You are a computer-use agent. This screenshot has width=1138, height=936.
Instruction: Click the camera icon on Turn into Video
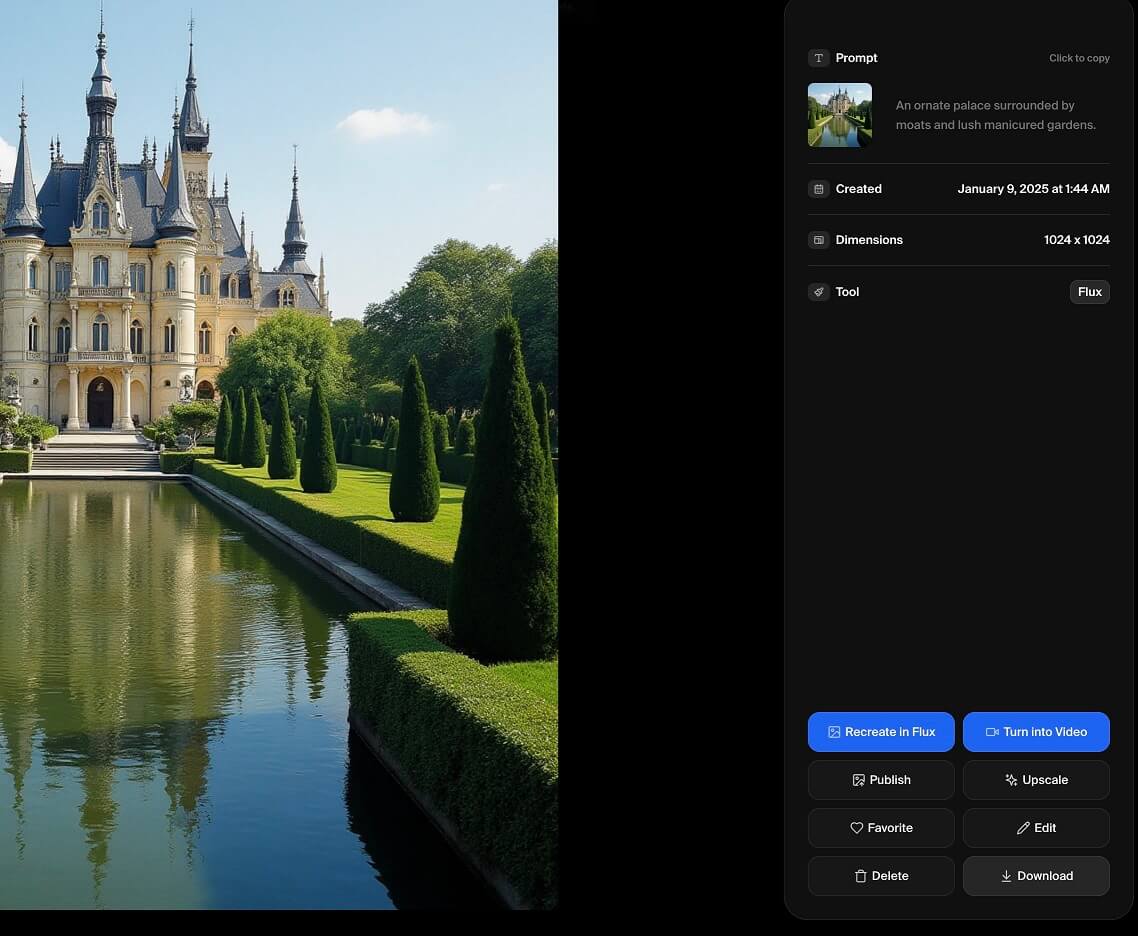tap(992, 732)
